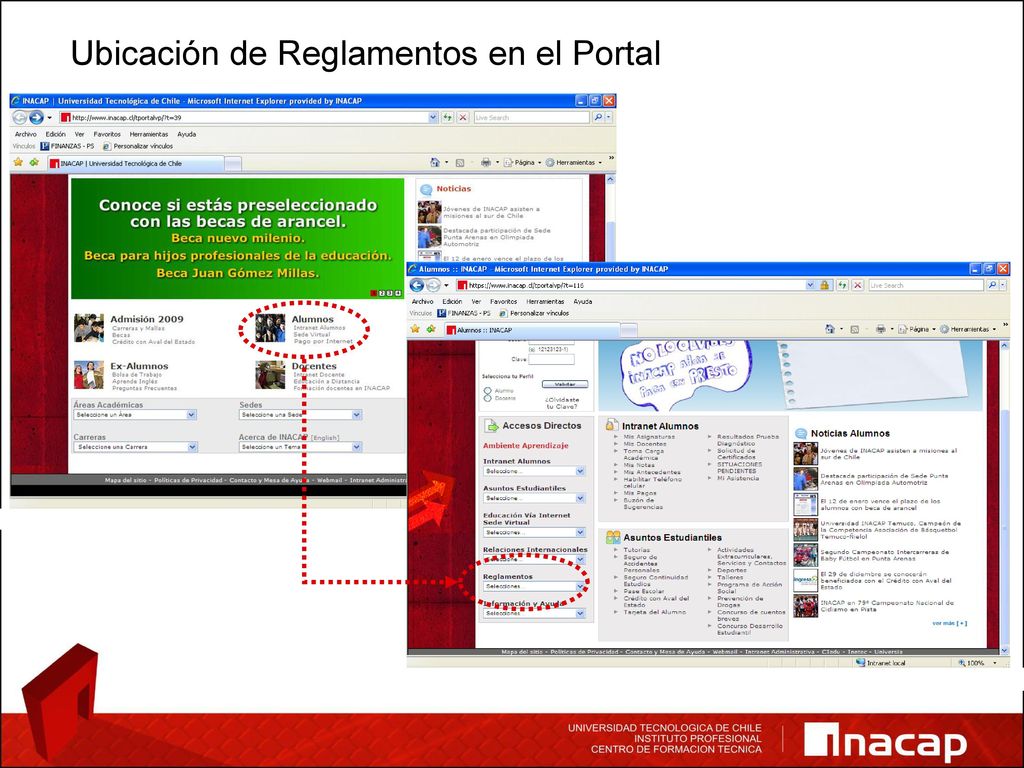Click Accesos Directos page-arrow icon
1024x768 pixels.
click(x=491, y=426)
